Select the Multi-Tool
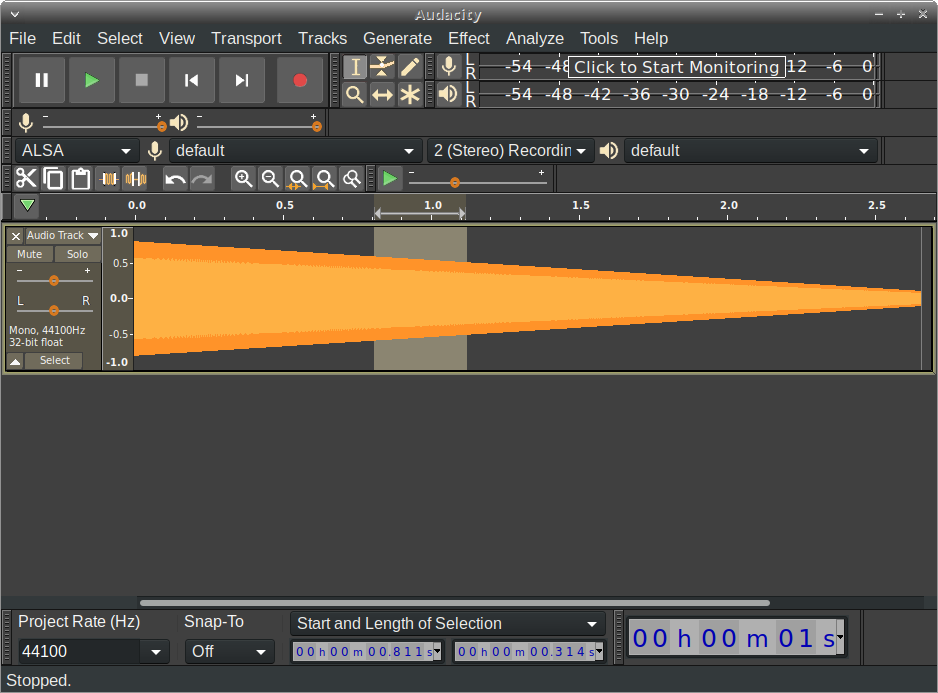 410,93
